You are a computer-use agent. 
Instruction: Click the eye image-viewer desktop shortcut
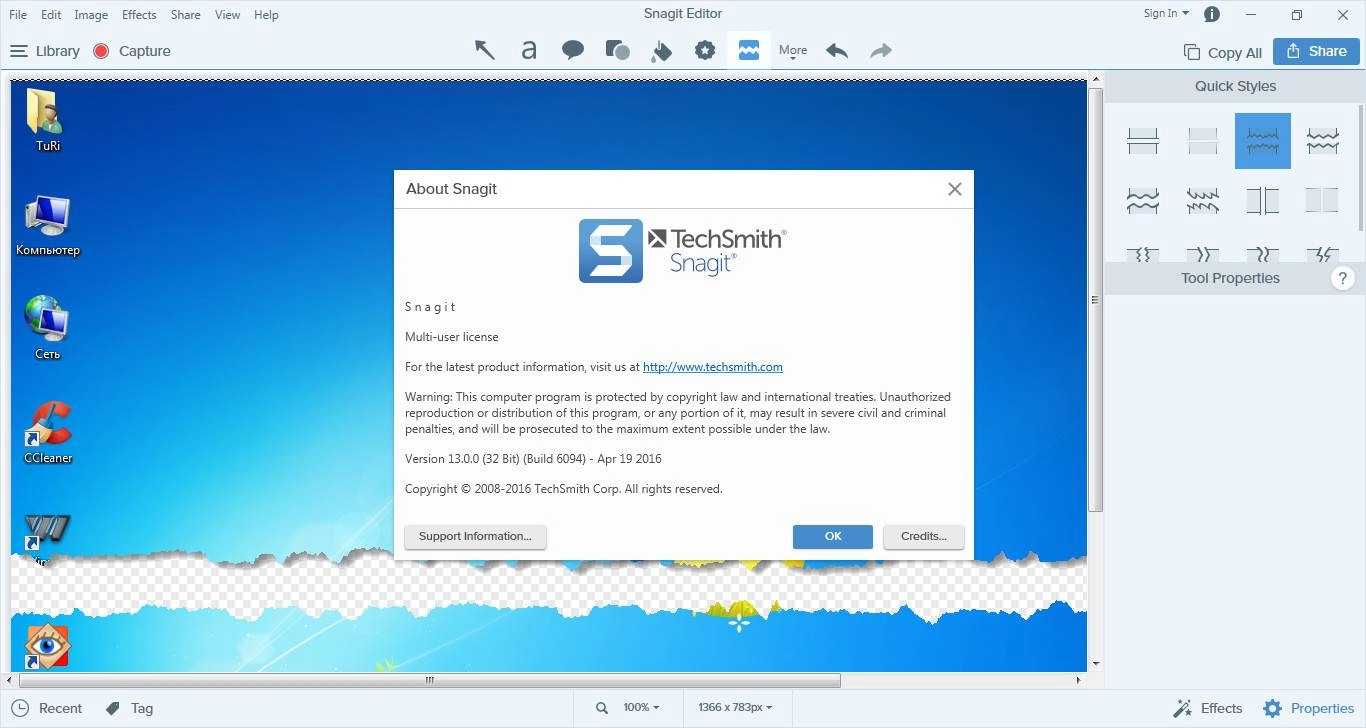pyautogui.click(x=47, y=647)
